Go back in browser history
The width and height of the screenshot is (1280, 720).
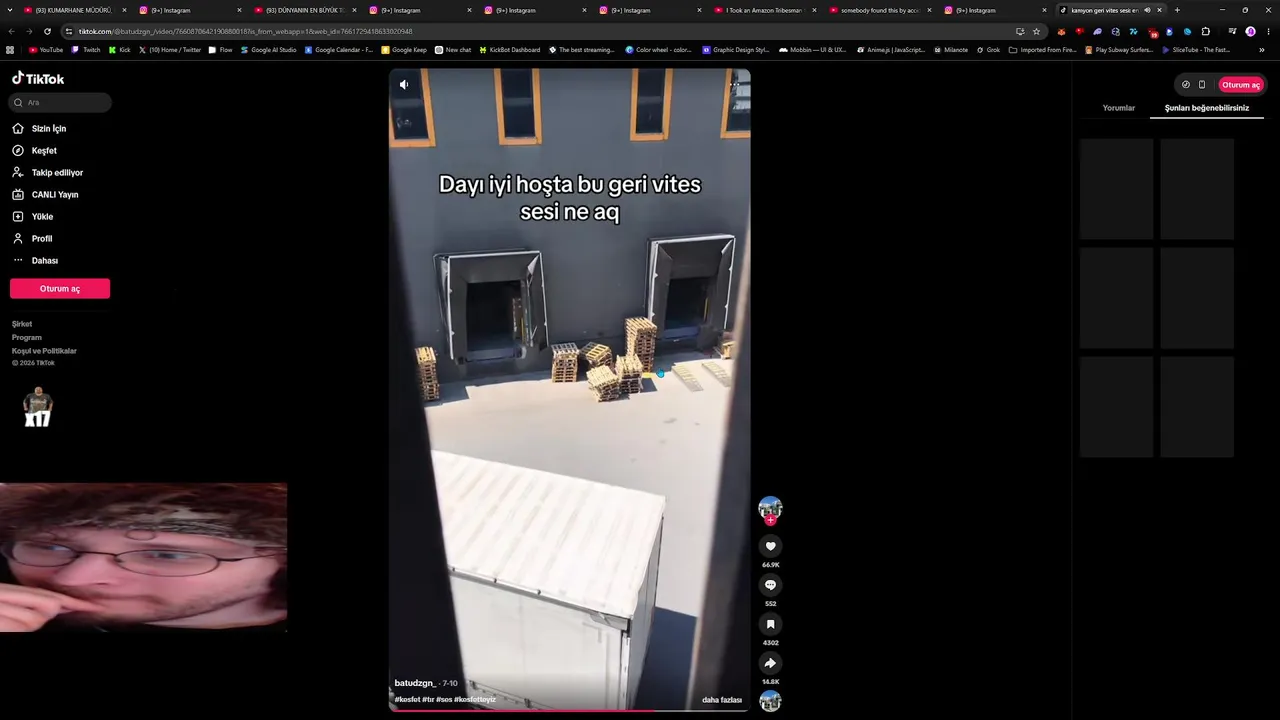pos(10,31)
